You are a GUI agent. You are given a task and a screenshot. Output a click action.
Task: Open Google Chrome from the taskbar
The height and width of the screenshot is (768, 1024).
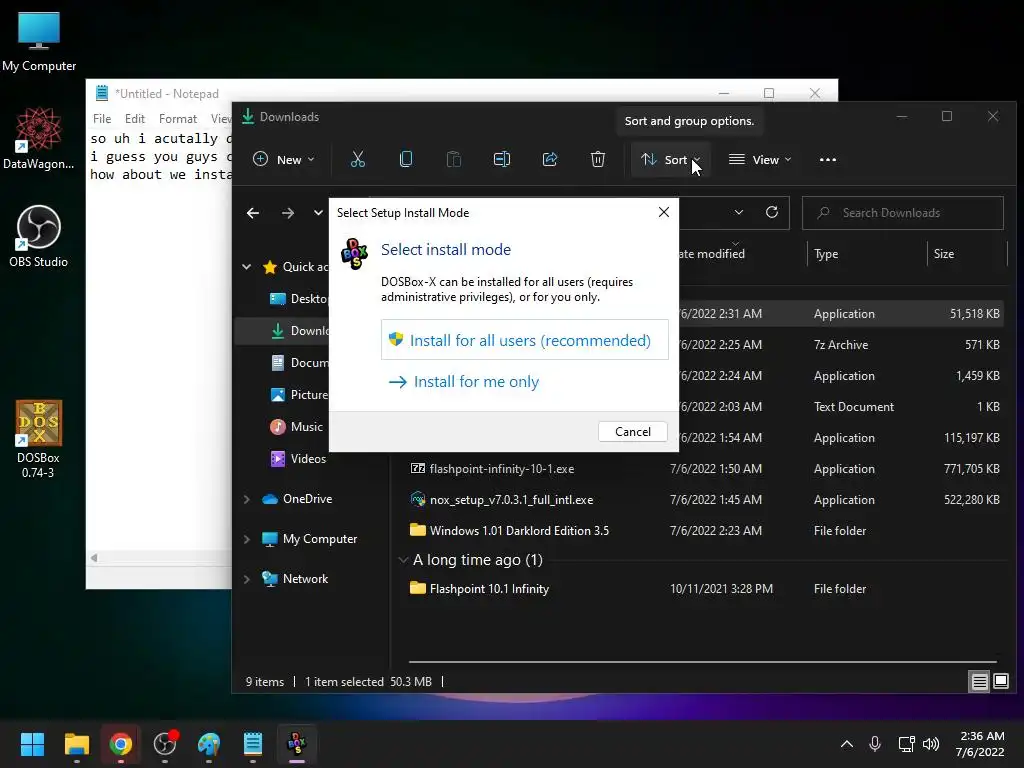pyautogui.click(x=120, y=744)
